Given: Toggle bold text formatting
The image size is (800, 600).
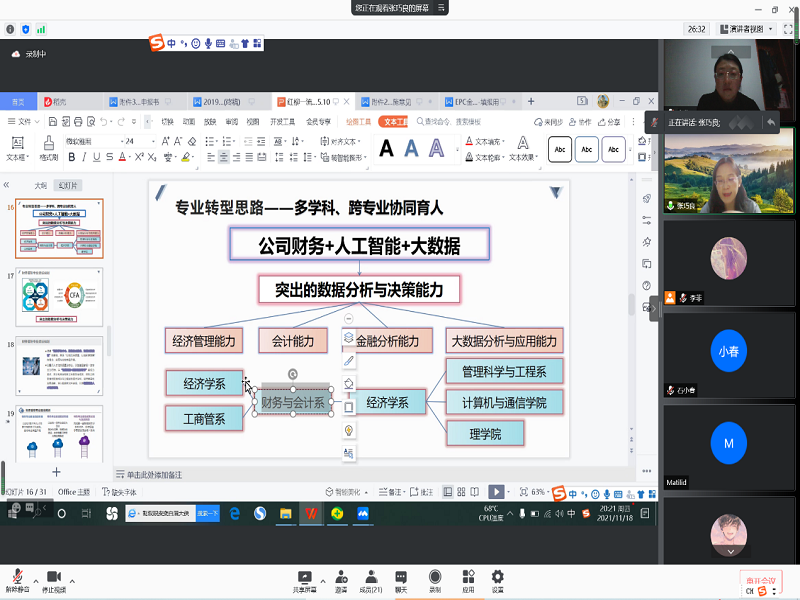Looking at the screenshot, I should [71, 157].
